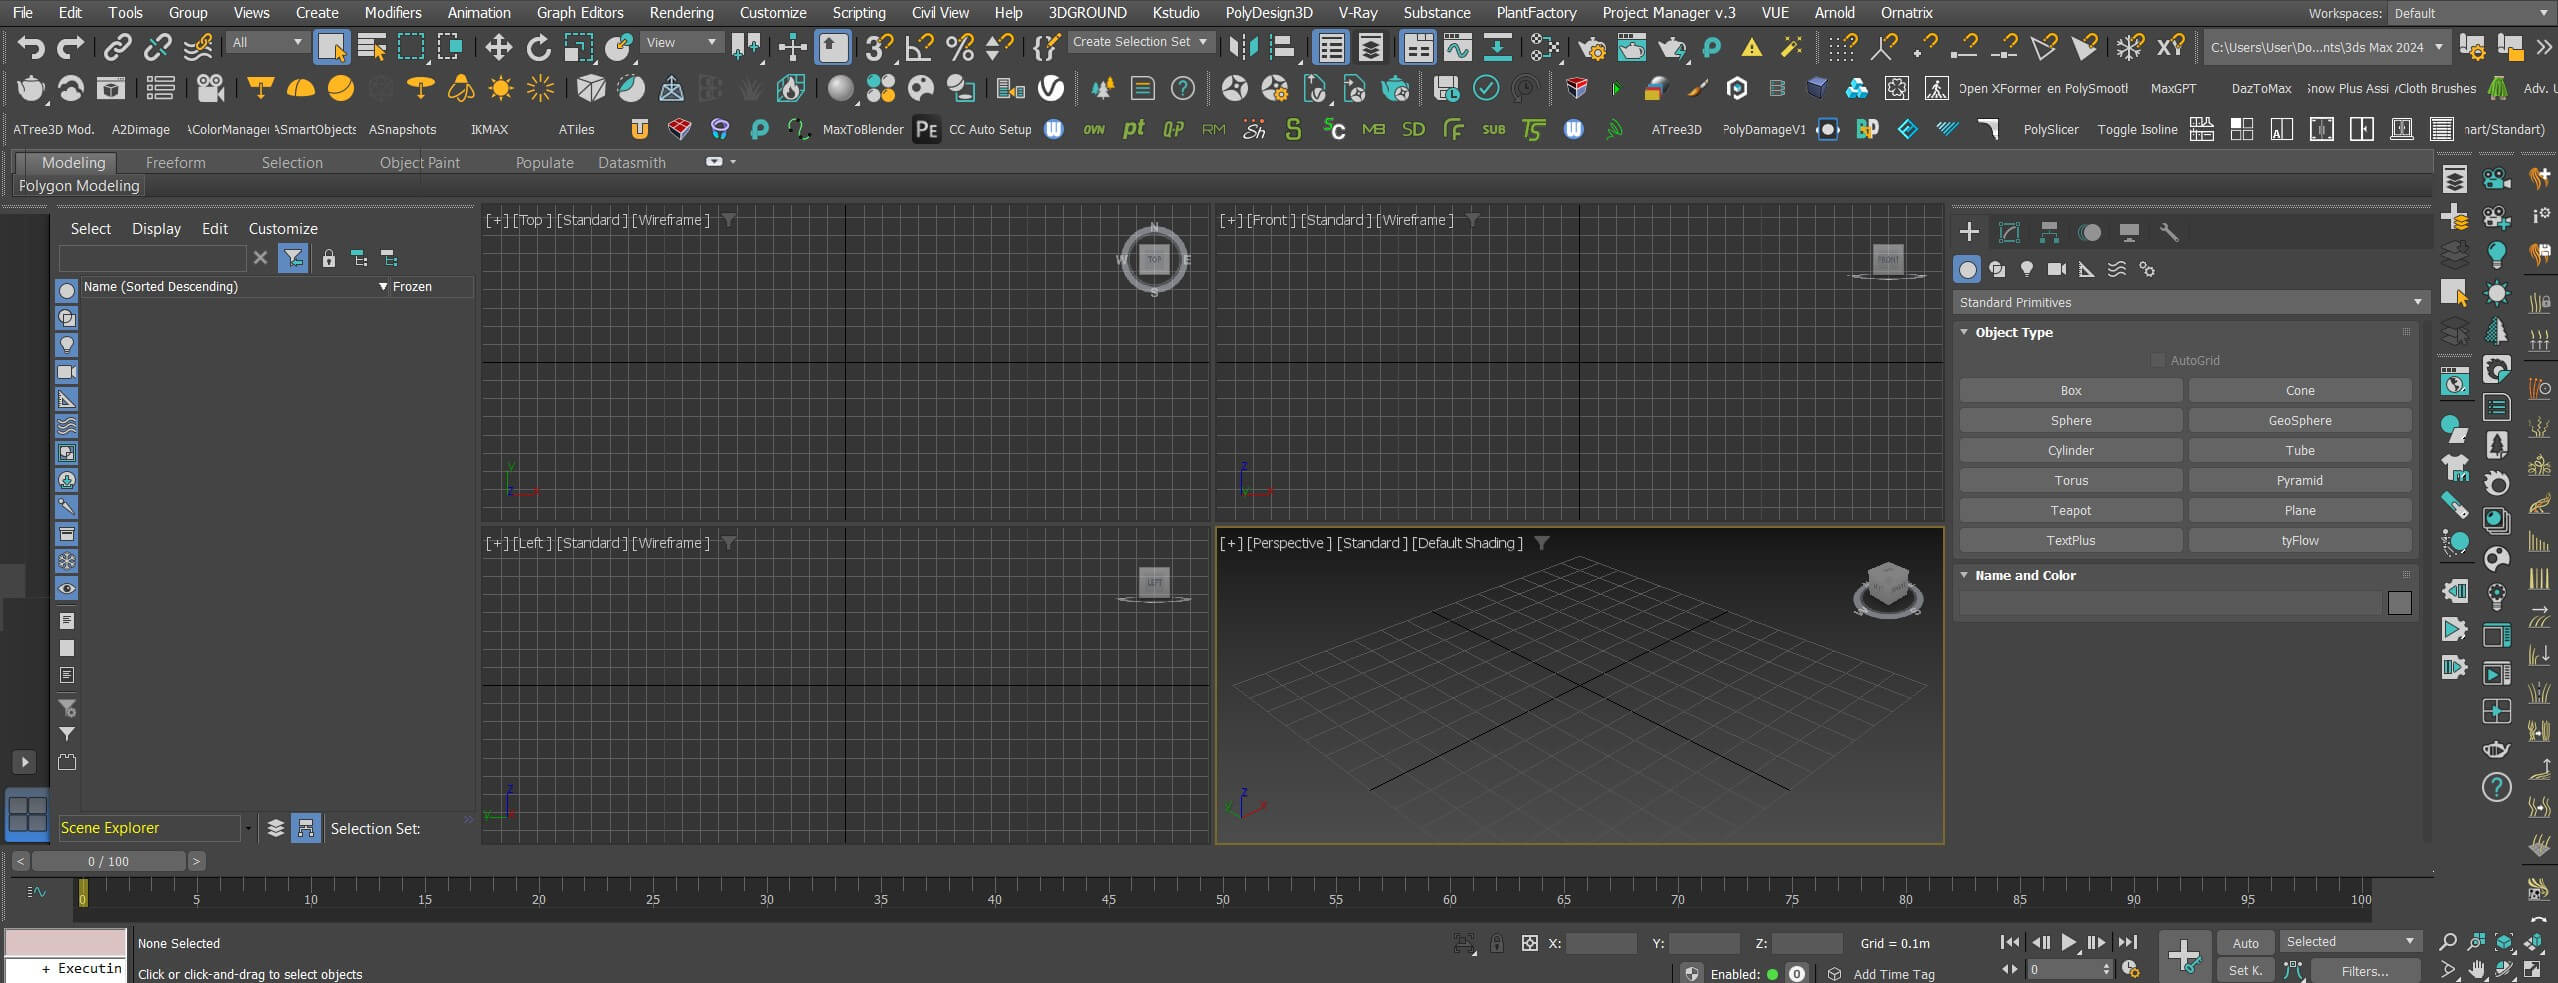Click the Teapot primitive button
2558x983 pixels.
tap(2070, 510)
